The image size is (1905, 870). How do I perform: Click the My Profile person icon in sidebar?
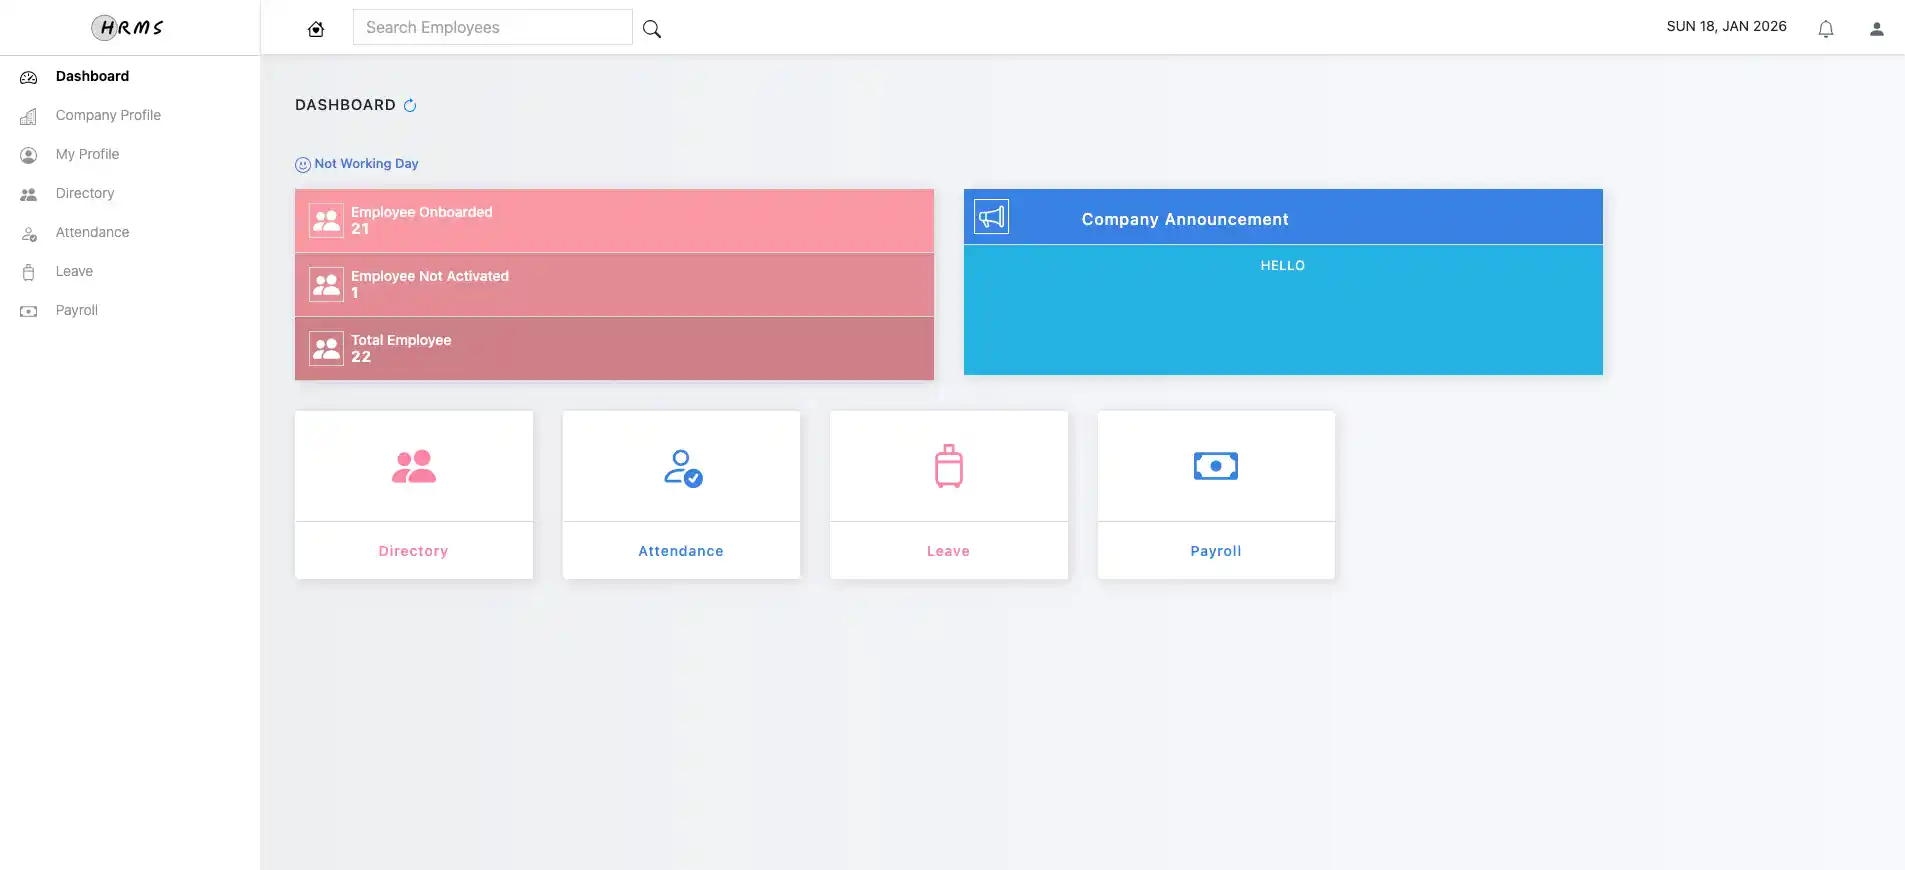[x=29, y=155]
